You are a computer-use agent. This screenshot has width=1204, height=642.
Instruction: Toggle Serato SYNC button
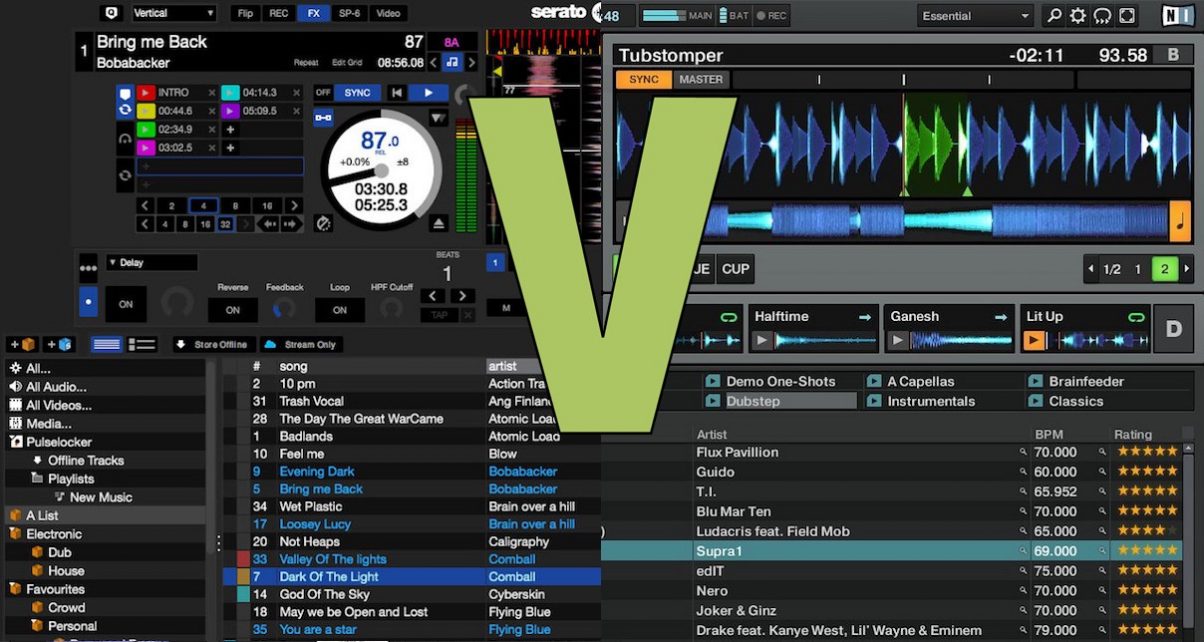pos(357,93)
